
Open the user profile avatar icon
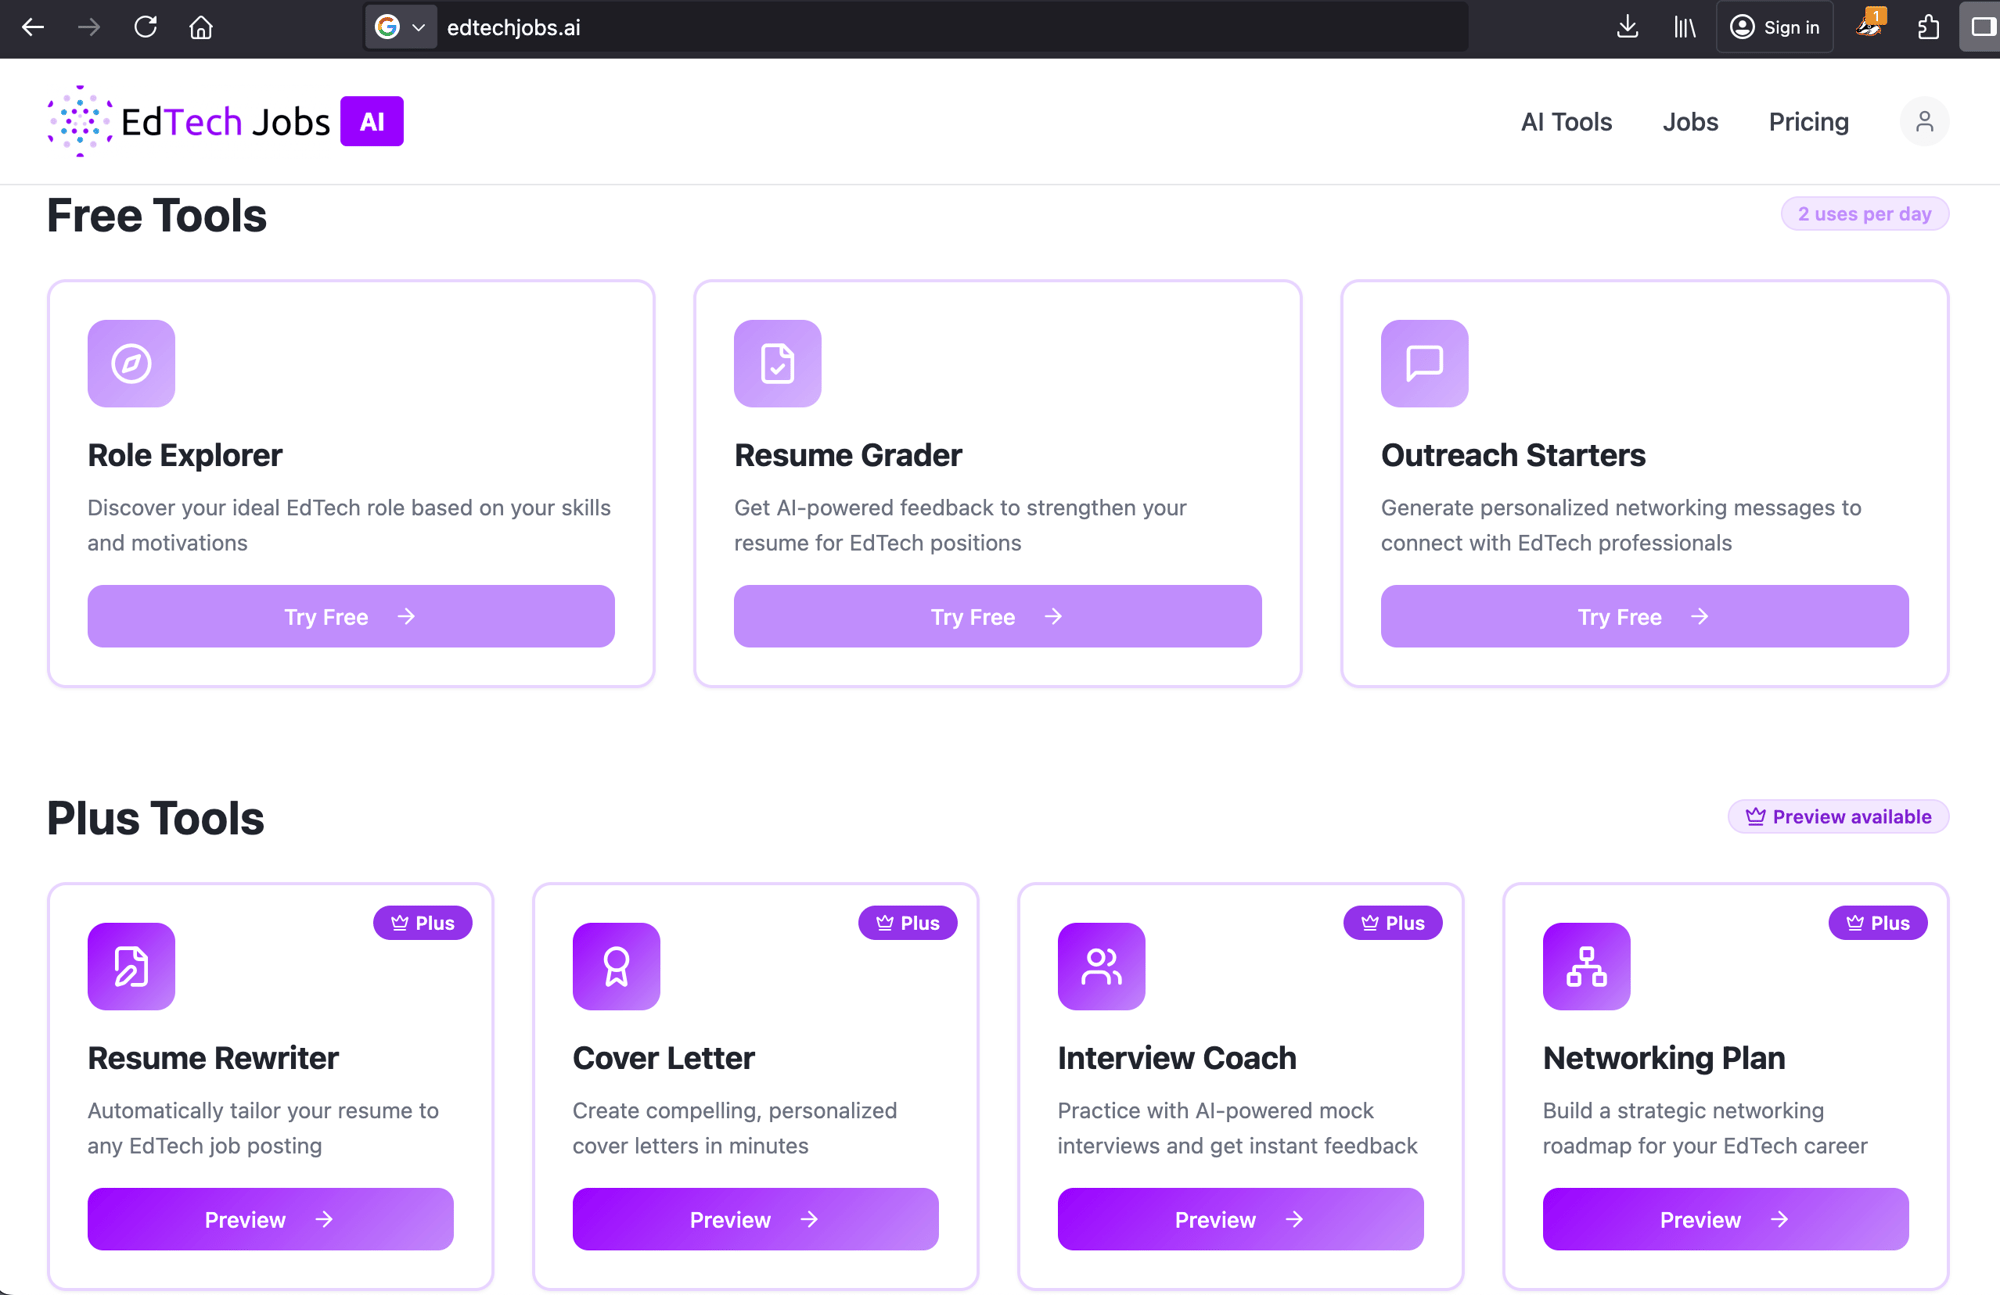[1923, 122]
